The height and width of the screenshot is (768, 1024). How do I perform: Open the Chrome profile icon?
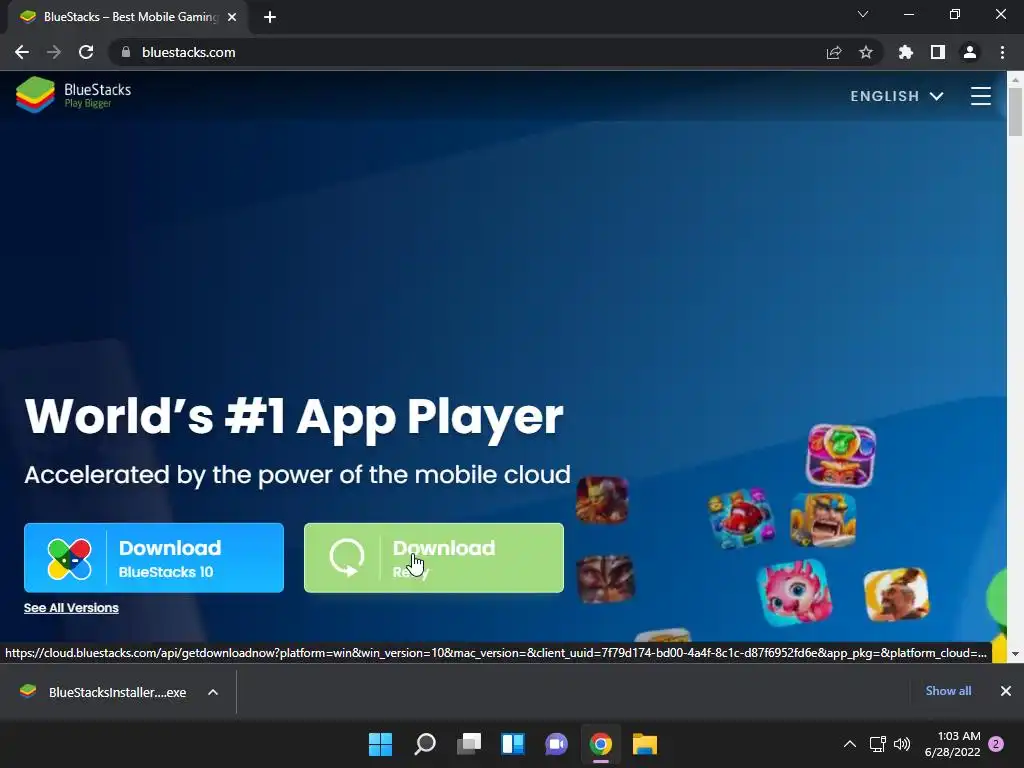(x=970, y=52)
